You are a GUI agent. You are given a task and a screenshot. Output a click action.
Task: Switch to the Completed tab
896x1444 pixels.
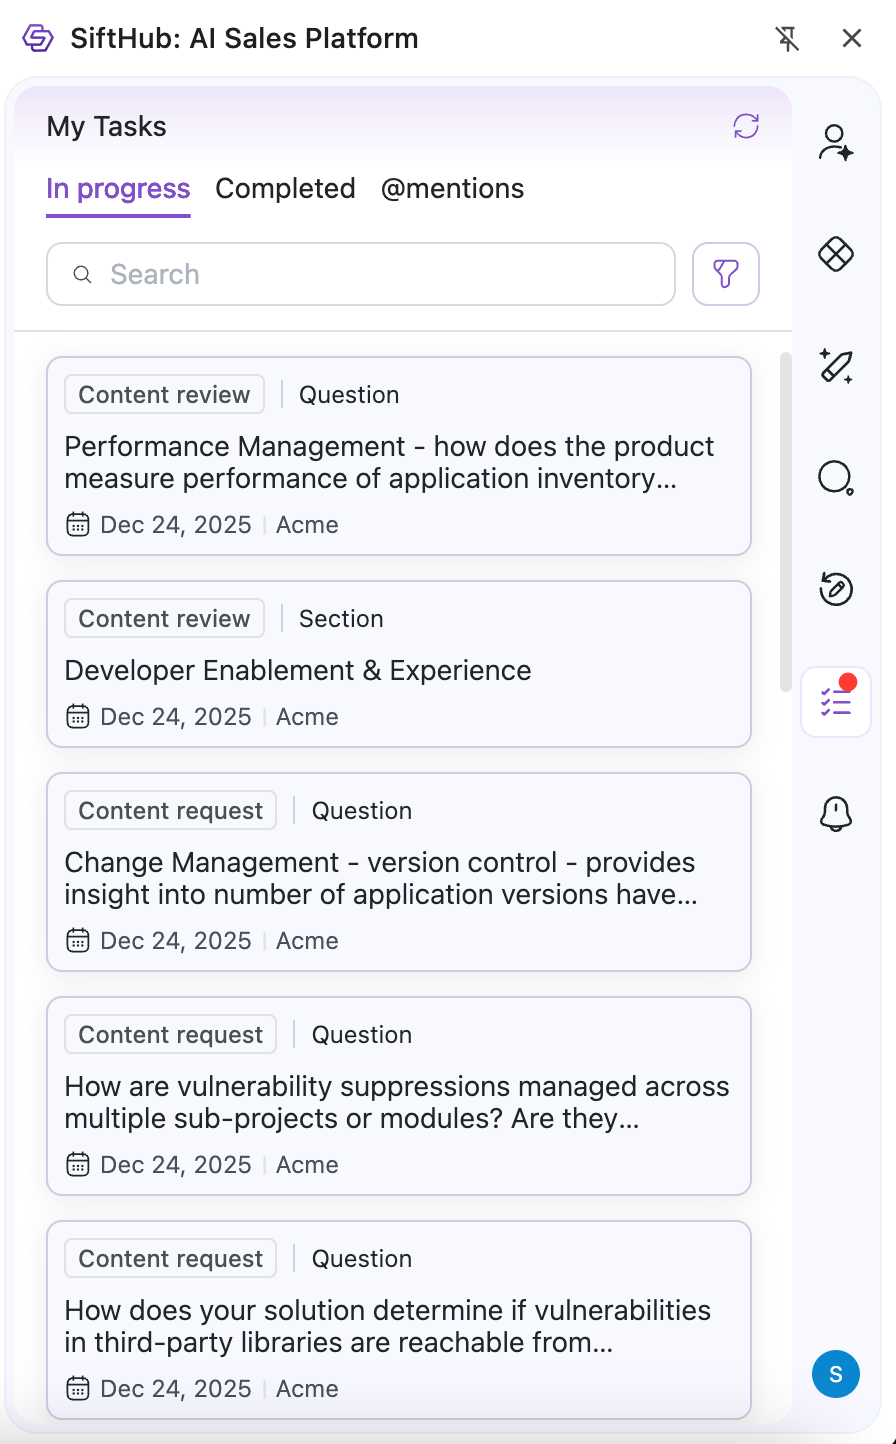(x=285, y=189)
